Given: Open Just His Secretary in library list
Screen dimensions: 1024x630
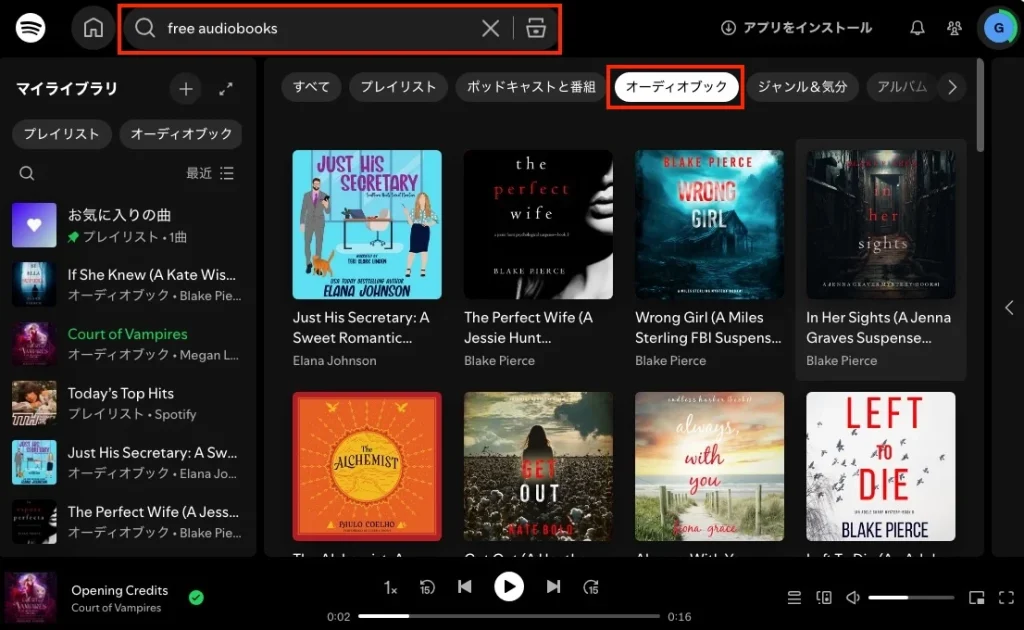Looking at the screenshot, I should point(127,462).
